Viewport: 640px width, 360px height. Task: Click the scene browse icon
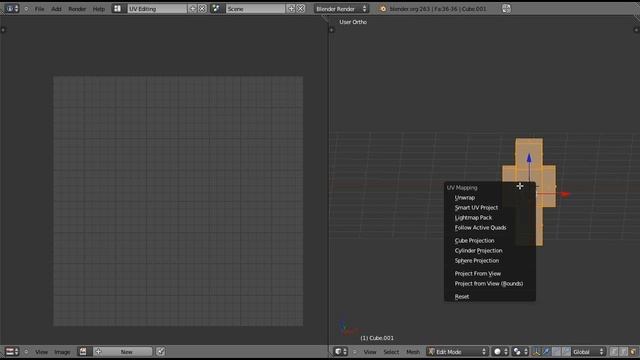217,9
